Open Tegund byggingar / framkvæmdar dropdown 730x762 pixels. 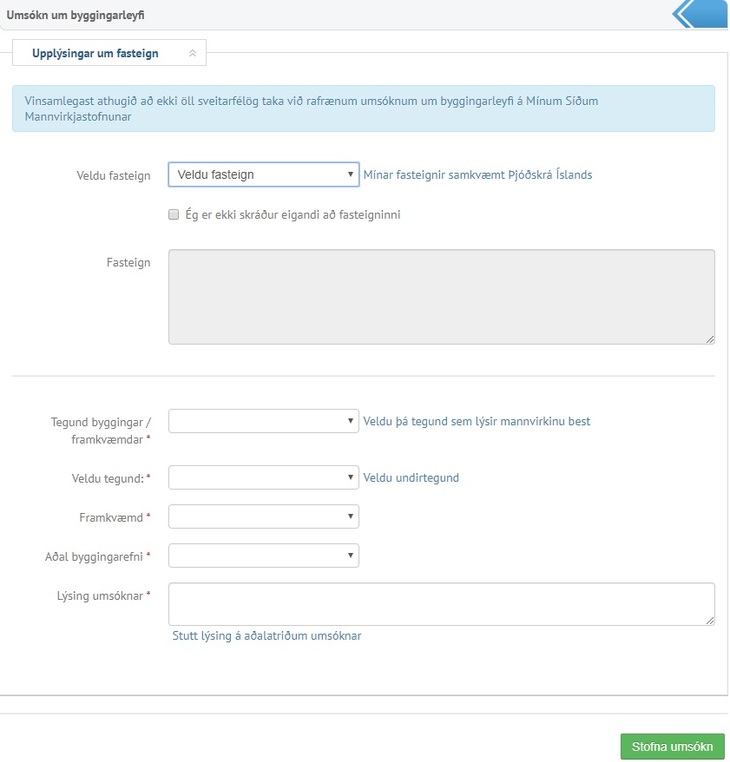pyautogui.click(x=263, y=421)
